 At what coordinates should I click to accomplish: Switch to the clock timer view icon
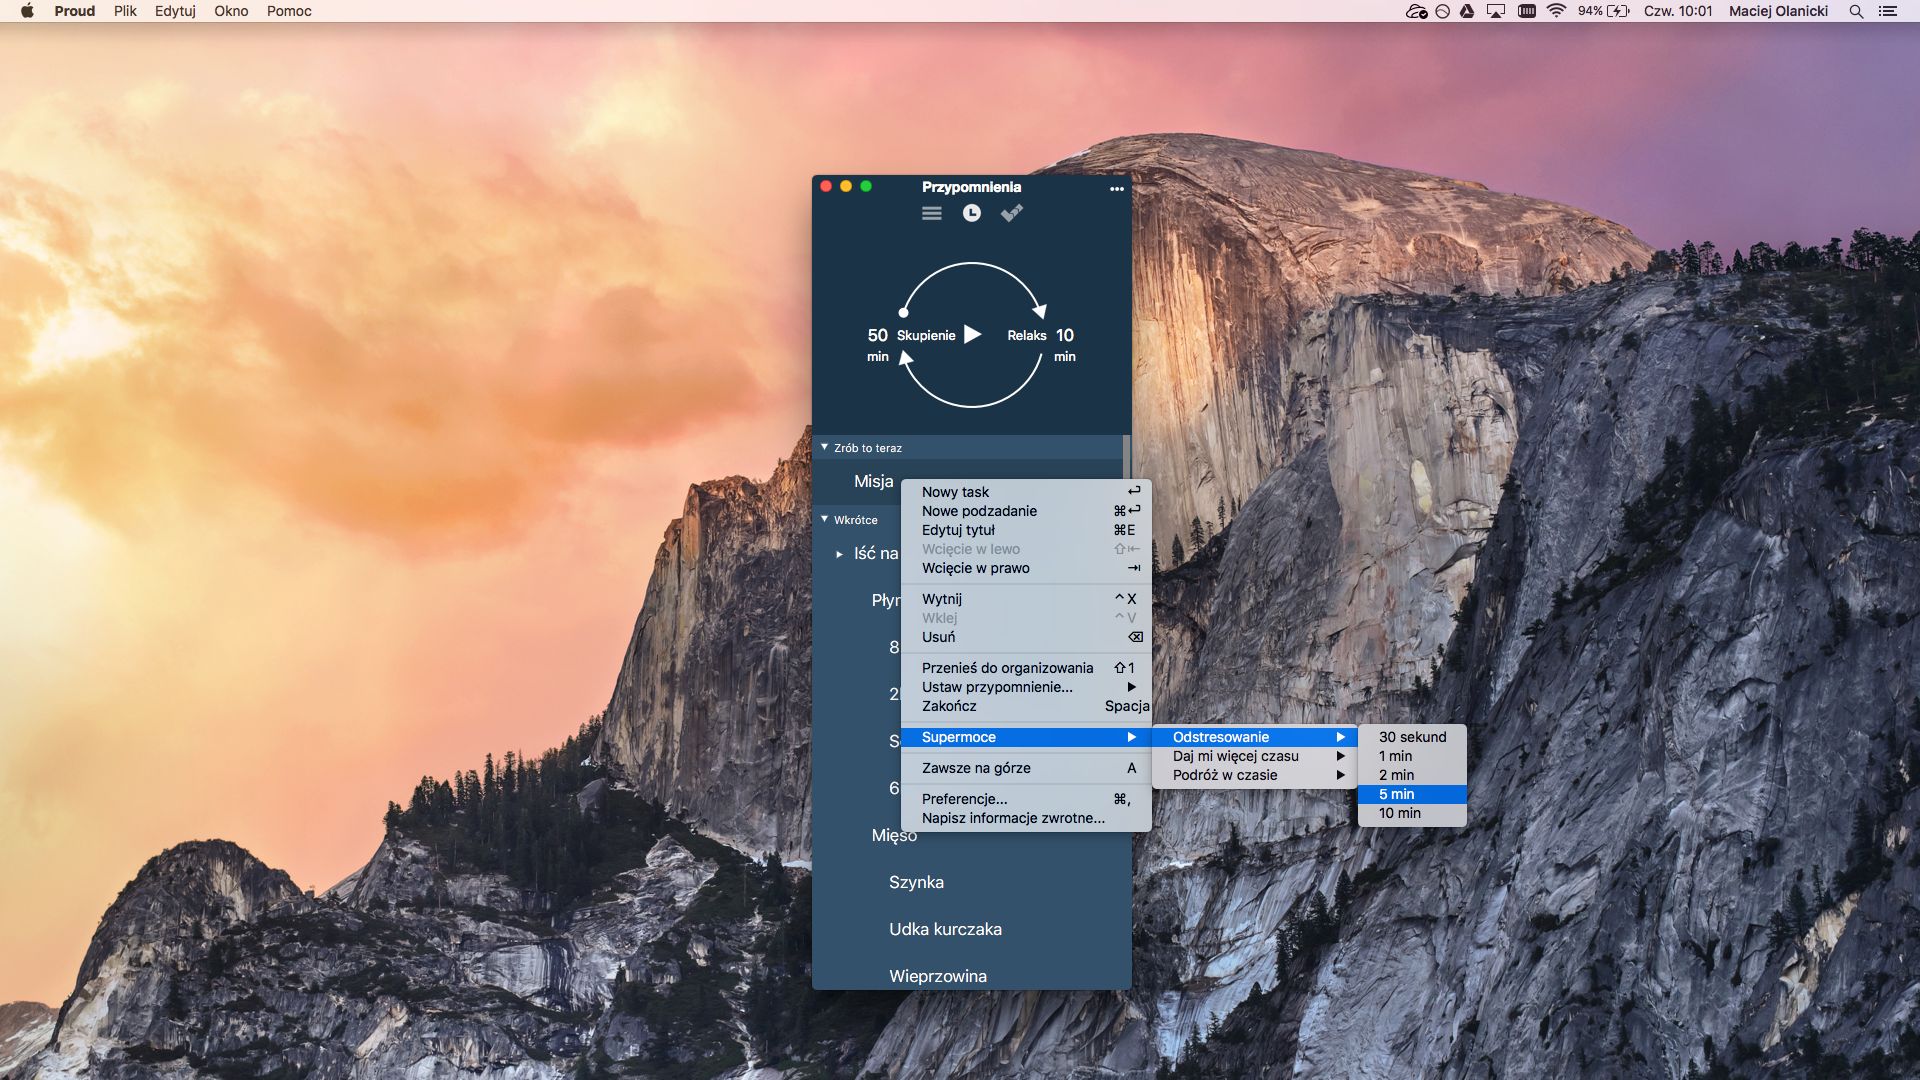(x=971, y=213)
